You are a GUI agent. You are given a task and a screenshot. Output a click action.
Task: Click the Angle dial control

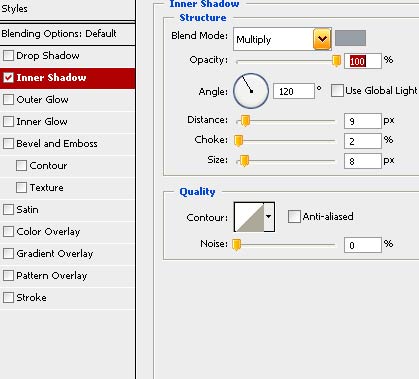[251, 91]
